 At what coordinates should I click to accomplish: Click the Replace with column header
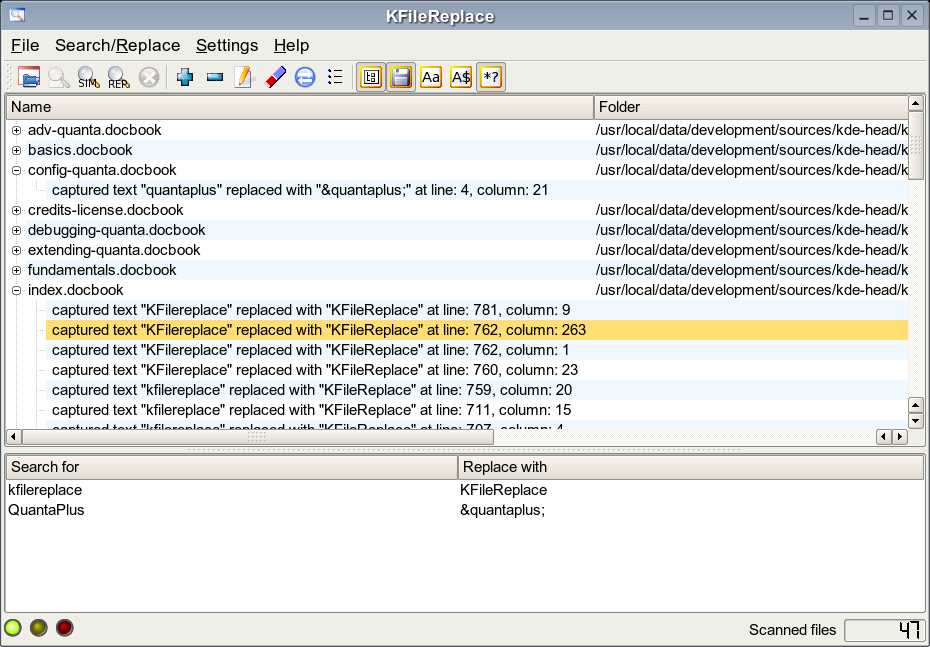690,467
